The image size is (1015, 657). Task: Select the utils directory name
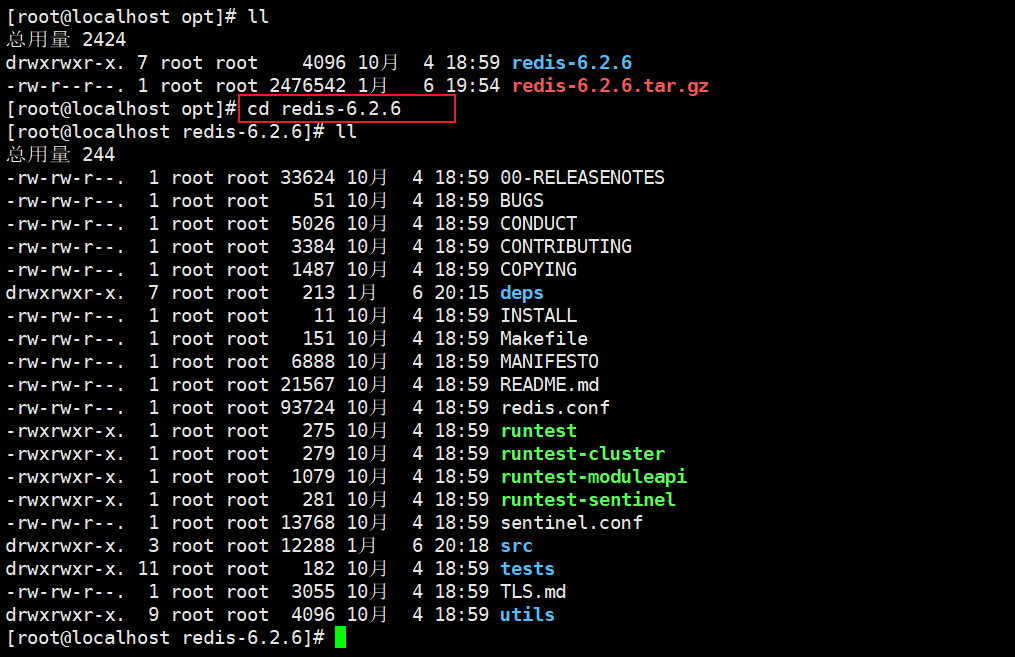pos(527,615)
